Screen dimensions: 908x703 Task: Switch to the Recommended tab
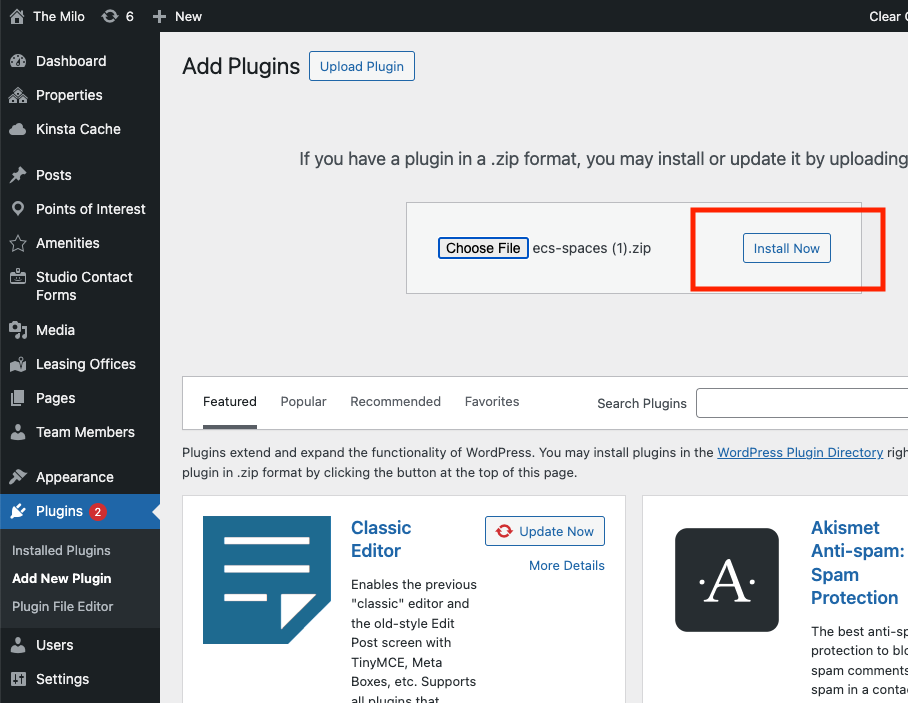point(395,402)
